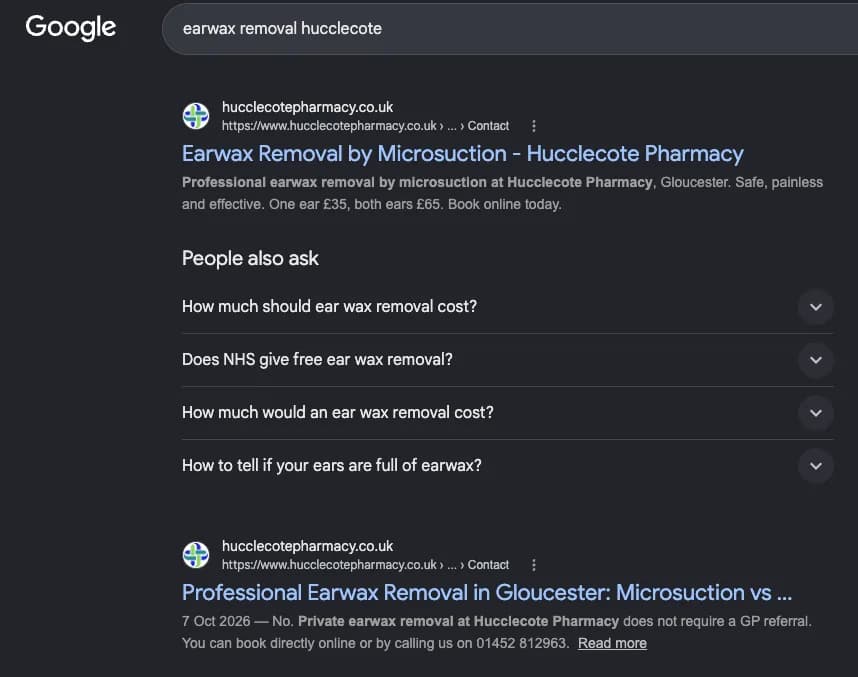Expand "How to tell if your ears are full of earwax?"
Image resolution: width=858 pixels, height=677 pixels.
(x=507, y=466)
